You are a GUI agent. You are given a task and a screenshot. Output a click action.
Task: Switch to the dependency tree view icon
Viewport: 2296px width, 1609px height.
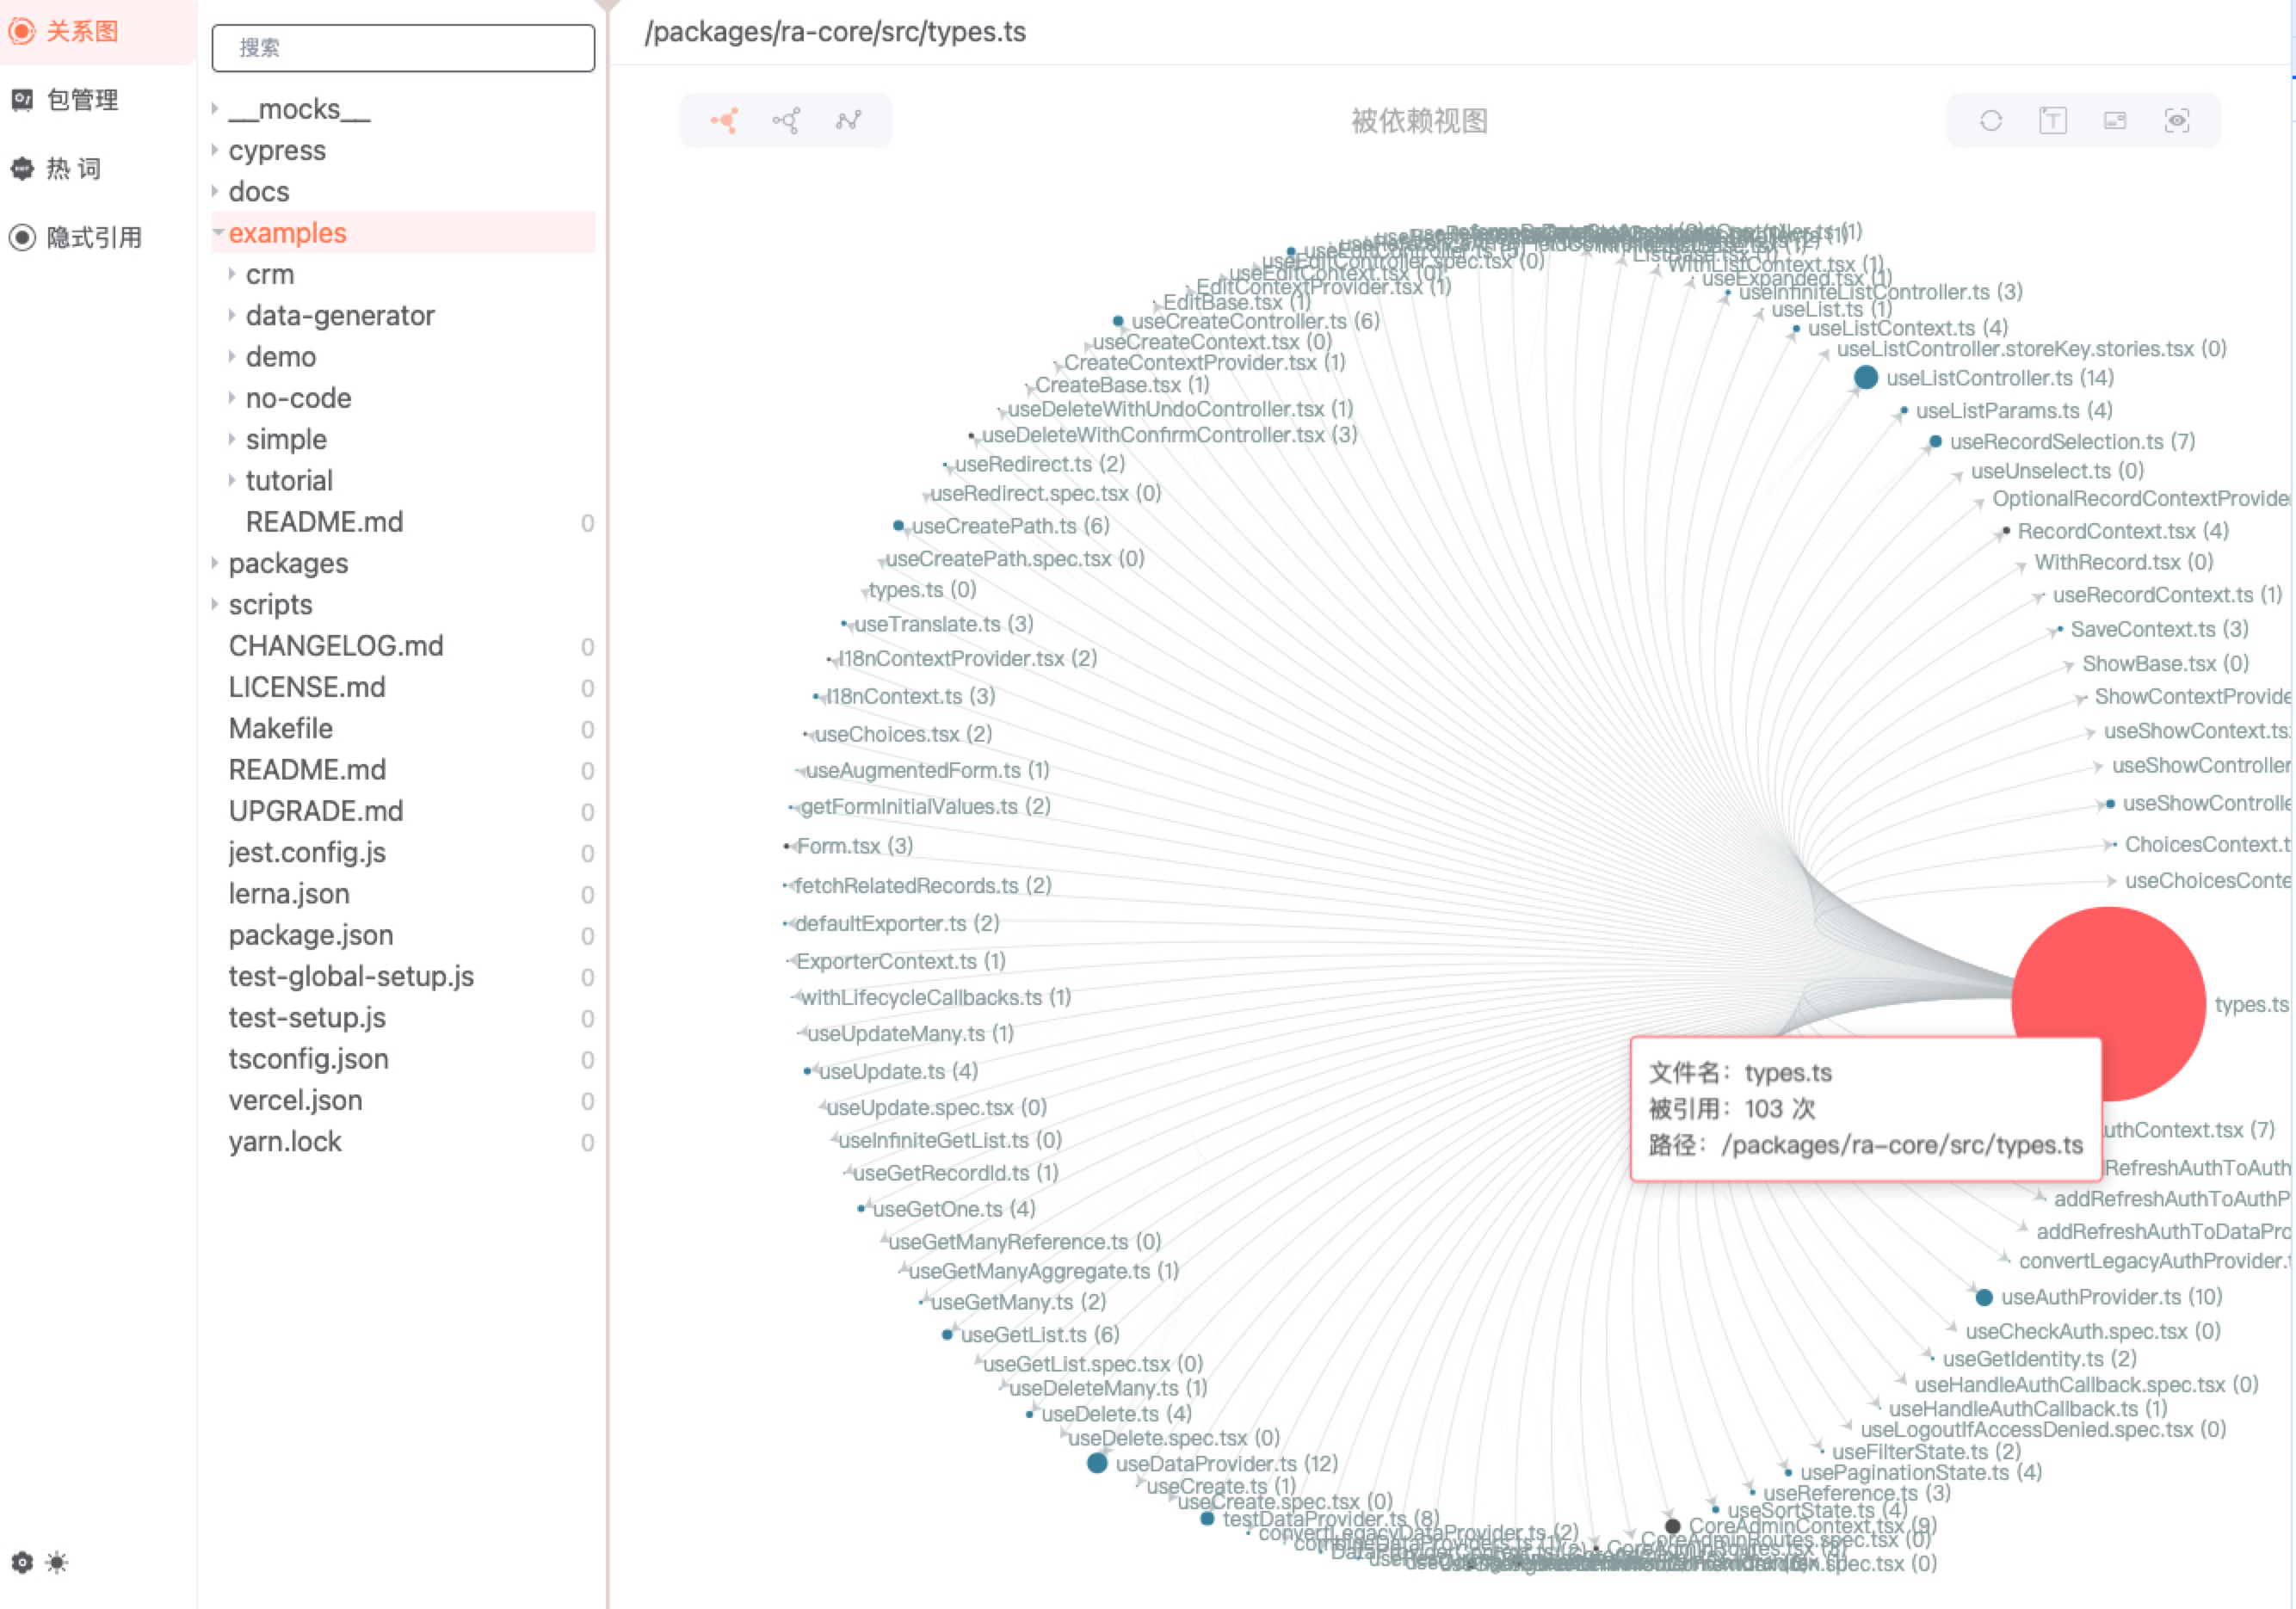[x=786, y=121]
